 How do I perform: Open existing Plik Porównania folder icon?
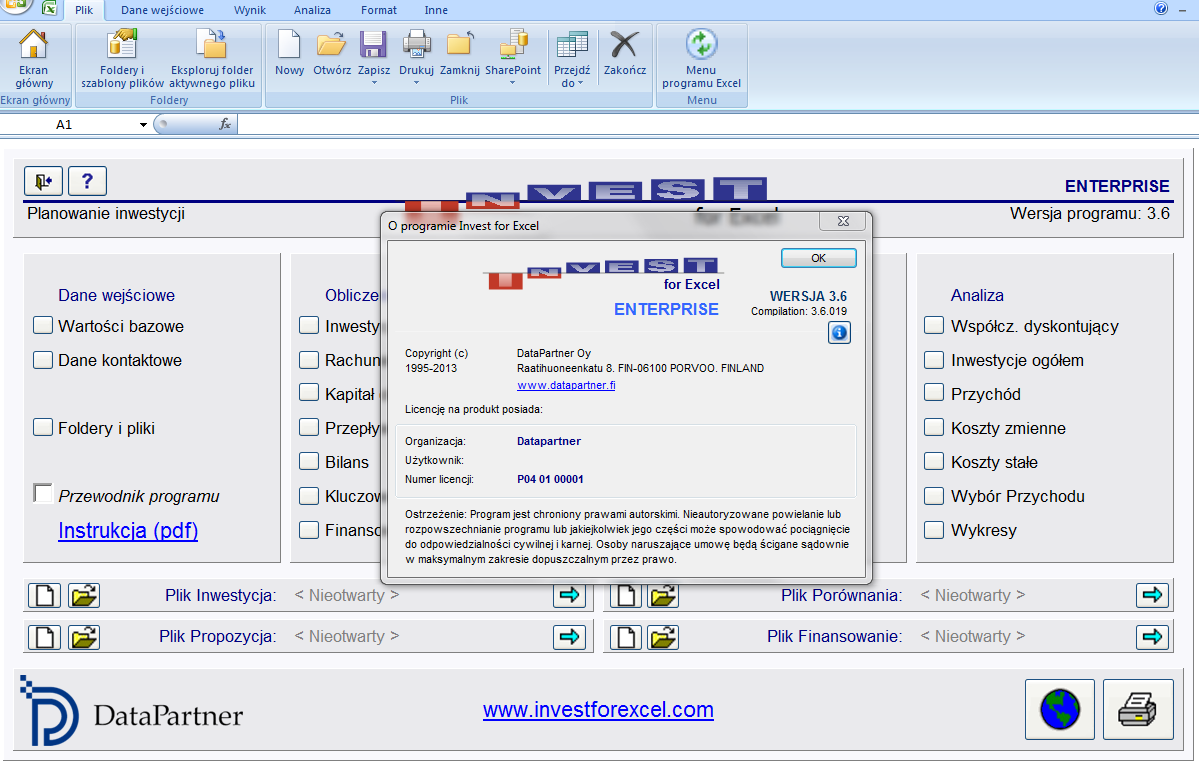point(663,595)
